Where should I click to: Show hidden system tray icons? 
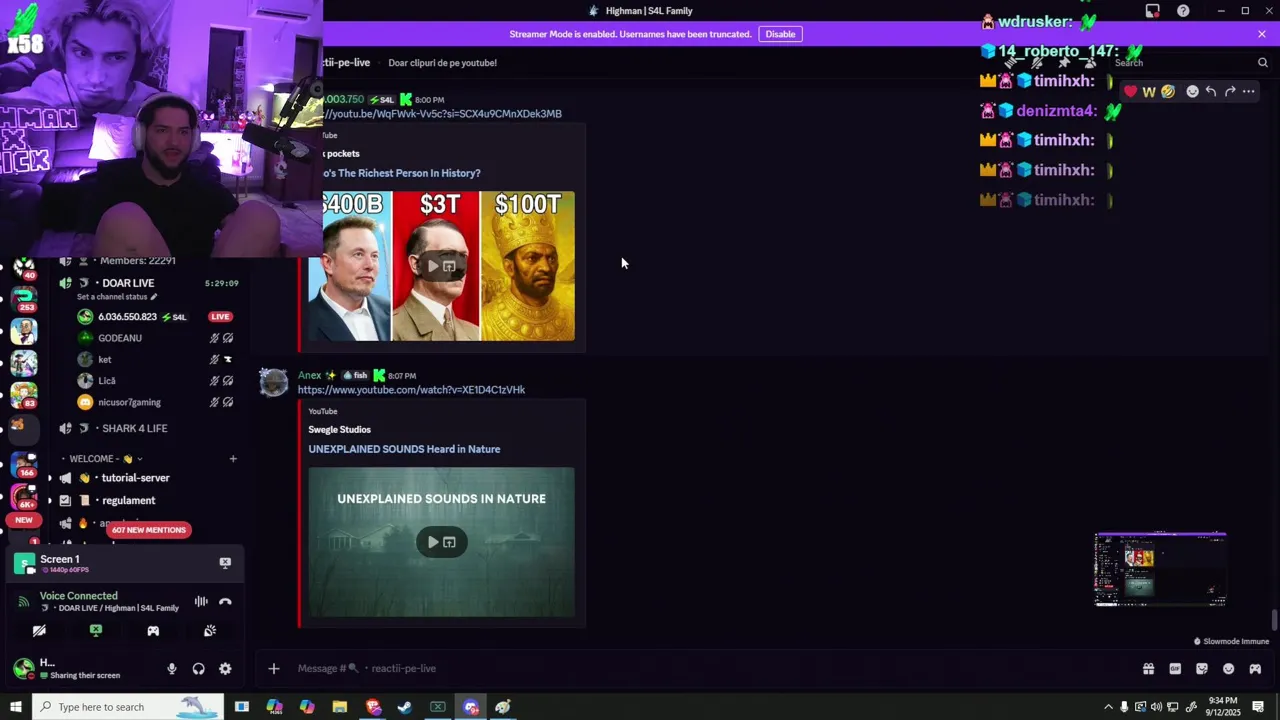click(x=1108, y=707)
